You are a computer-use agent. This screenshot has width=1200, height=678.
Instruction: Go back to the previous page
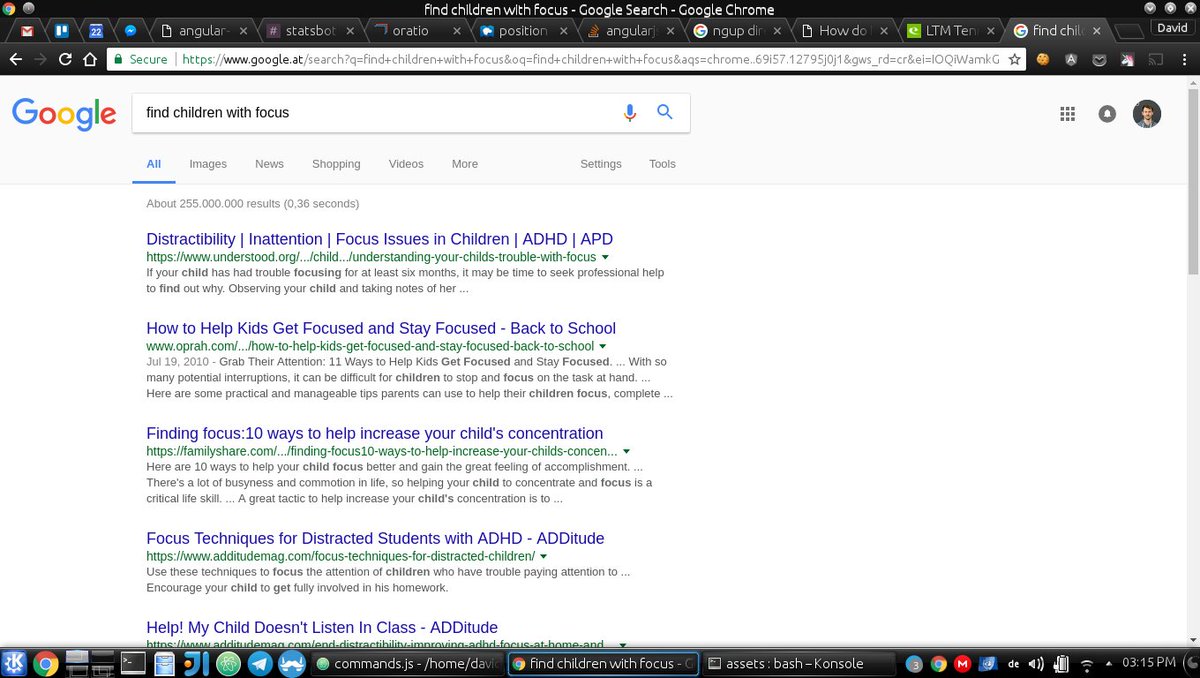click(x=15, y=60)
